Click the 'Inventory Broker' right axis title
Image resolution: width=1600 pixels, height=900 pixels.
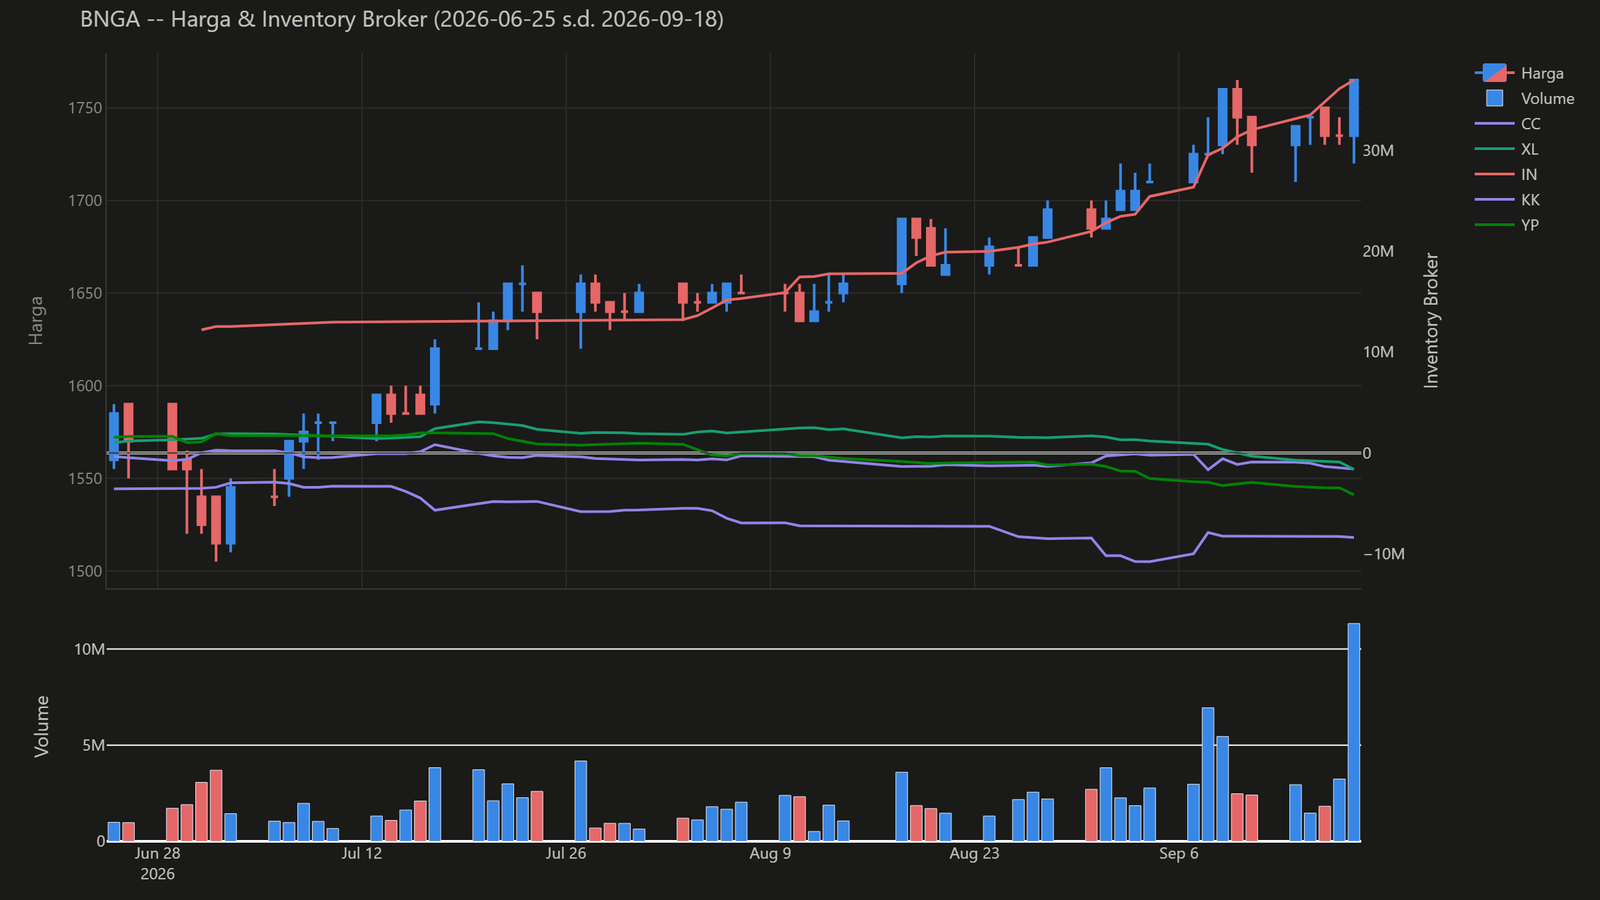1431,320
